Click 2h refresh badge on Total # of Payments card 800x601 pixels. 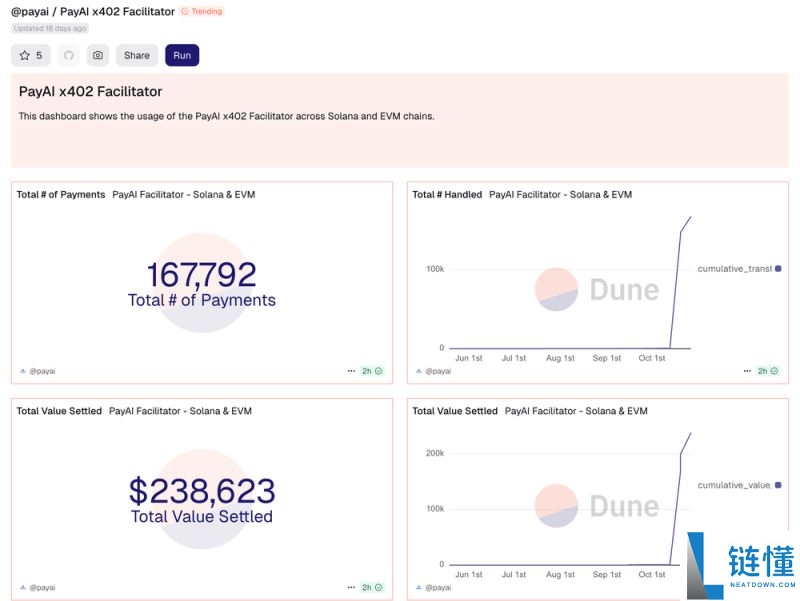point(372,371)
